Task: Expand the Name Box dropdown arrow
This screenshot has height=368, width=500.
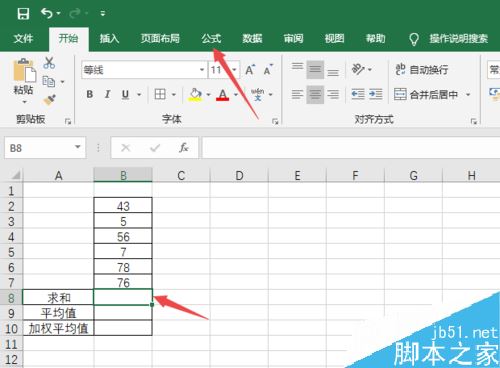Action: (78, 147)
